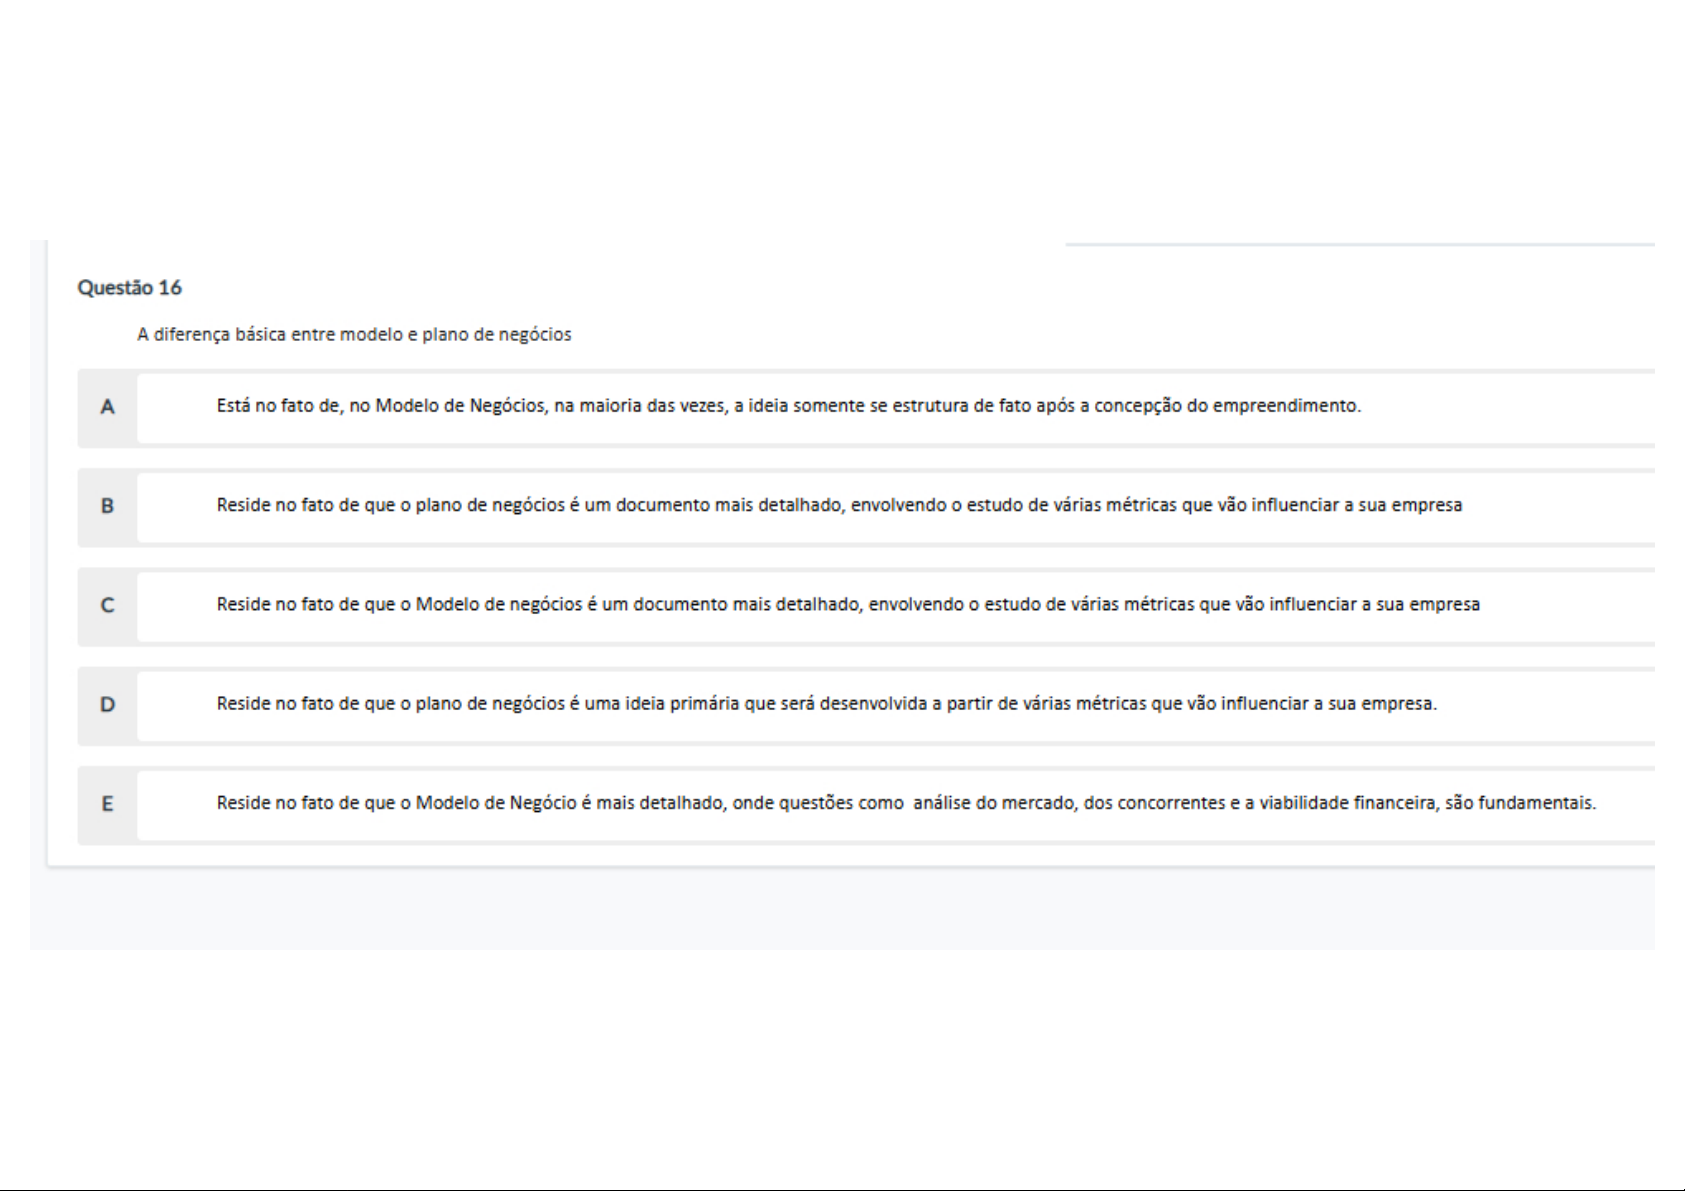Select answer letter A
This screenshot has height=1191, width=1685.
coord(107,407)
